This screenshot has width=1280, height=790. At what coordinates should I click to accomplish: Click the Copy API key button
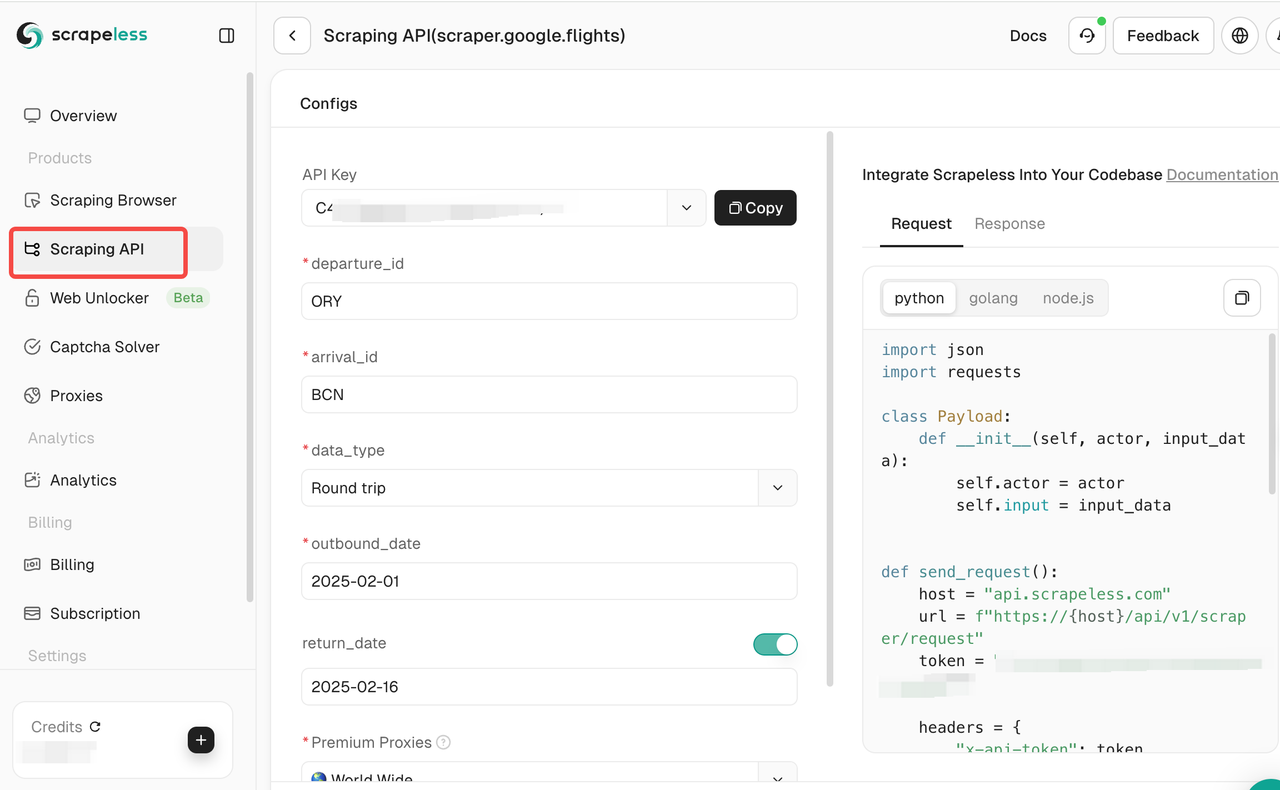[x=756, y=208]
